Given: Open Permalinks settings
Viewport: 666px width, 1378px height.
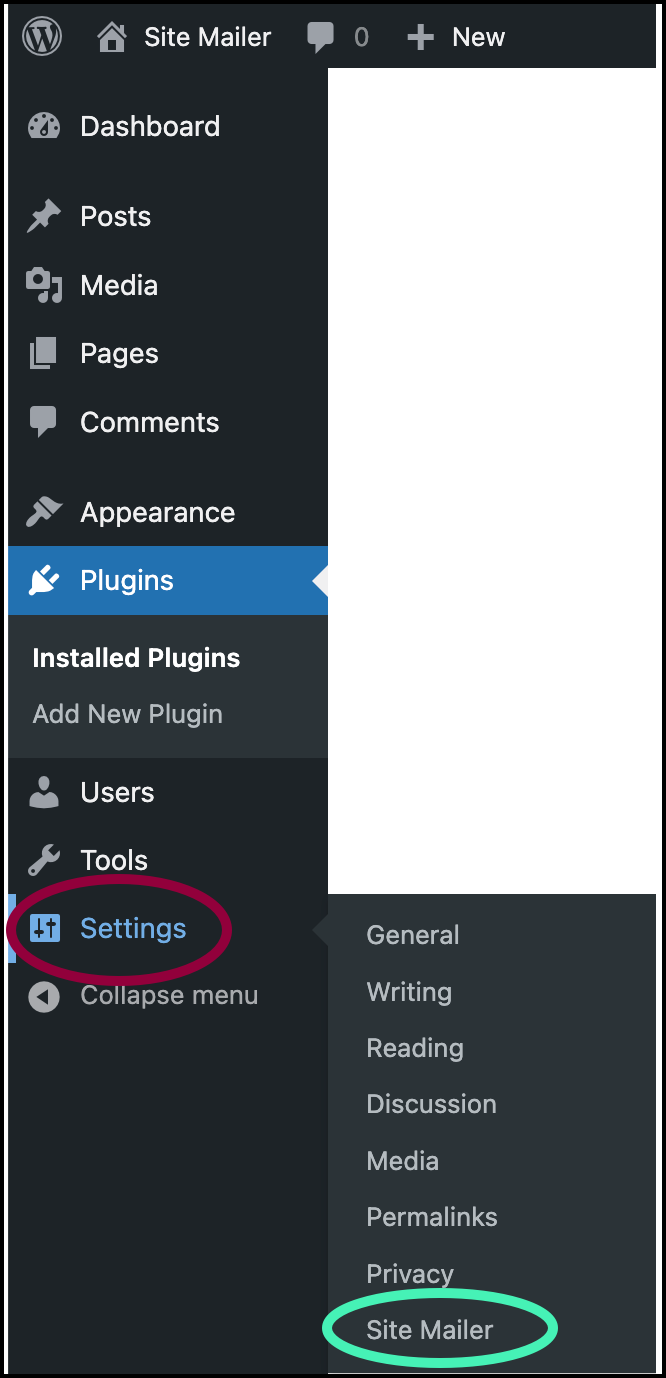Looking at the screenshot, I should click(432, 1217).
